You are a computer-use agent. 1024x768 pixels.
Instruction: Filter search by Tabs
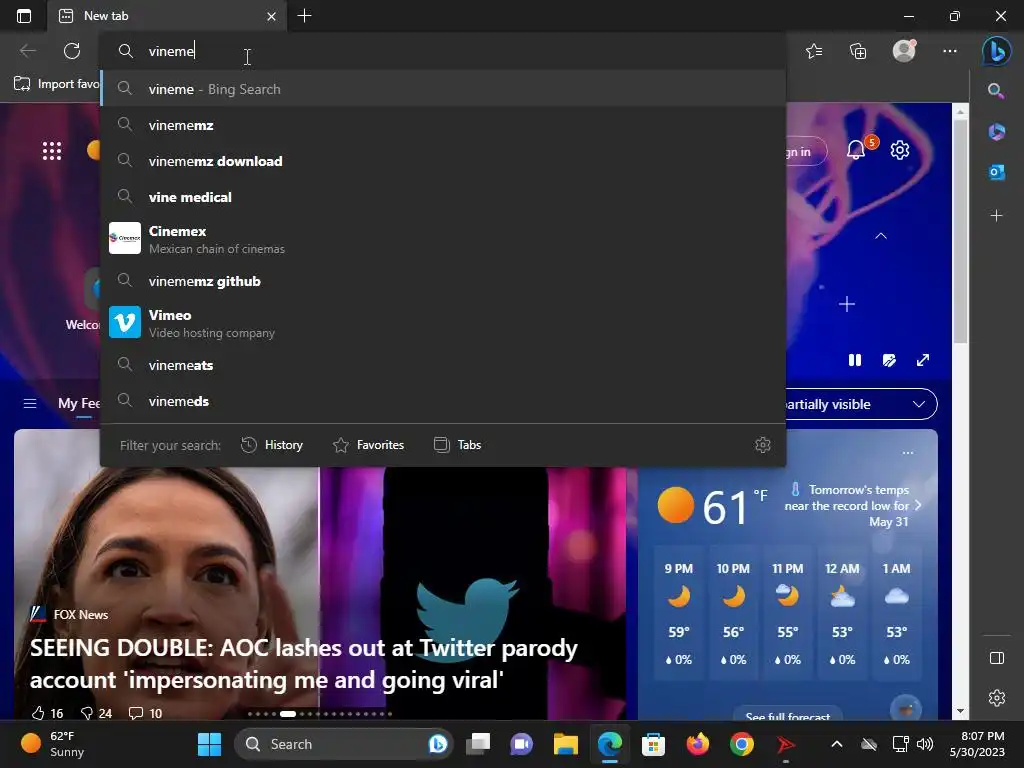point(457,445)
